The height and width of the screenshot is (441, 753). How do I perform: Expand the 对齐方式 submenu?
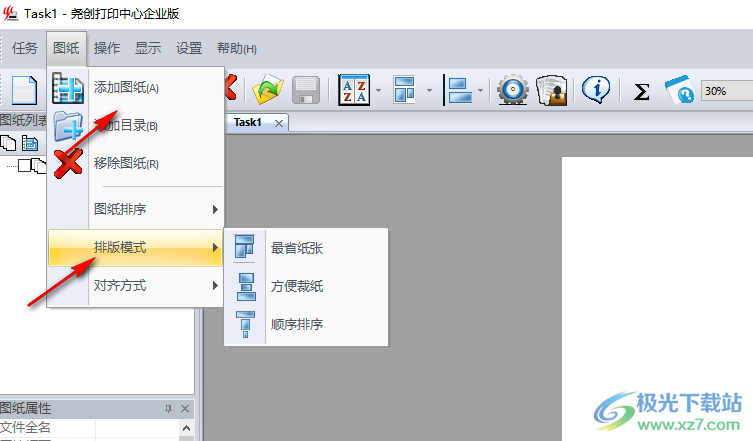coord(215,286)
